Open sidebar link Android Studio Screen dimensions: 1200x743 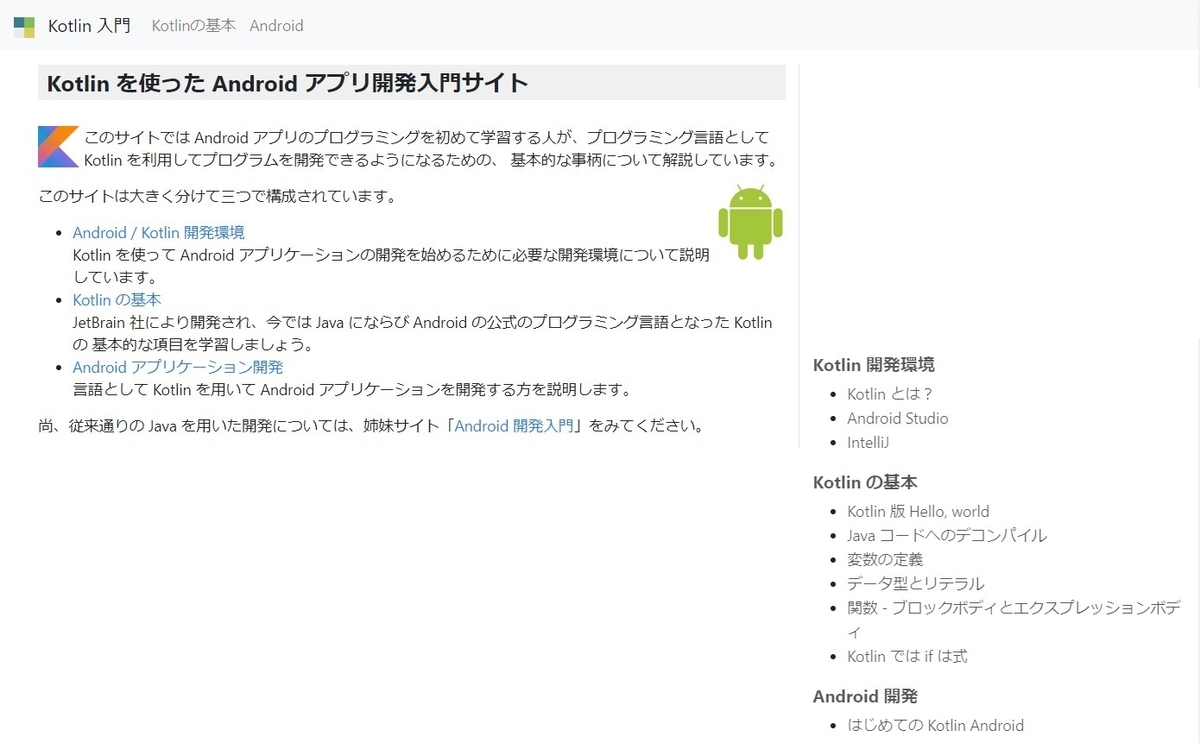(x=898, y=418)
